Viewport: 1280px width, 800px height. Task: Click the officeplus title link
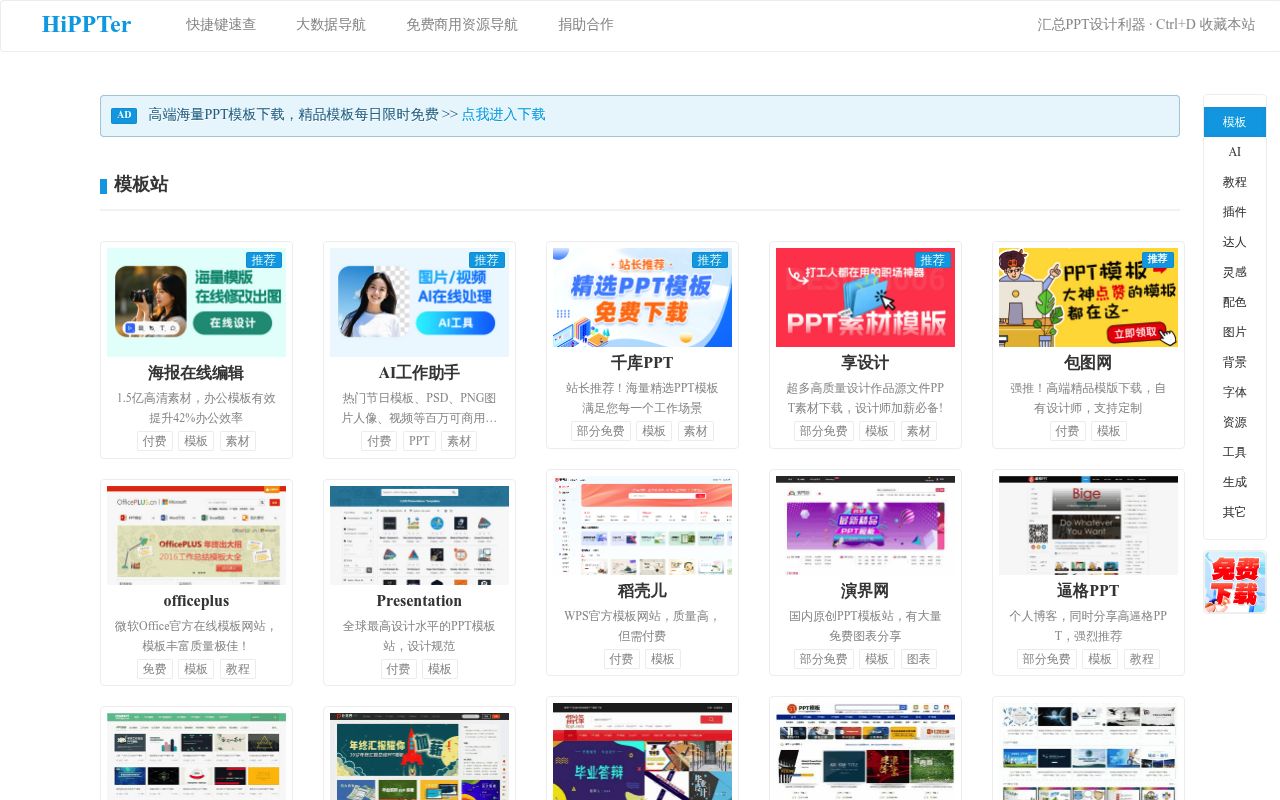click(196, 601)
